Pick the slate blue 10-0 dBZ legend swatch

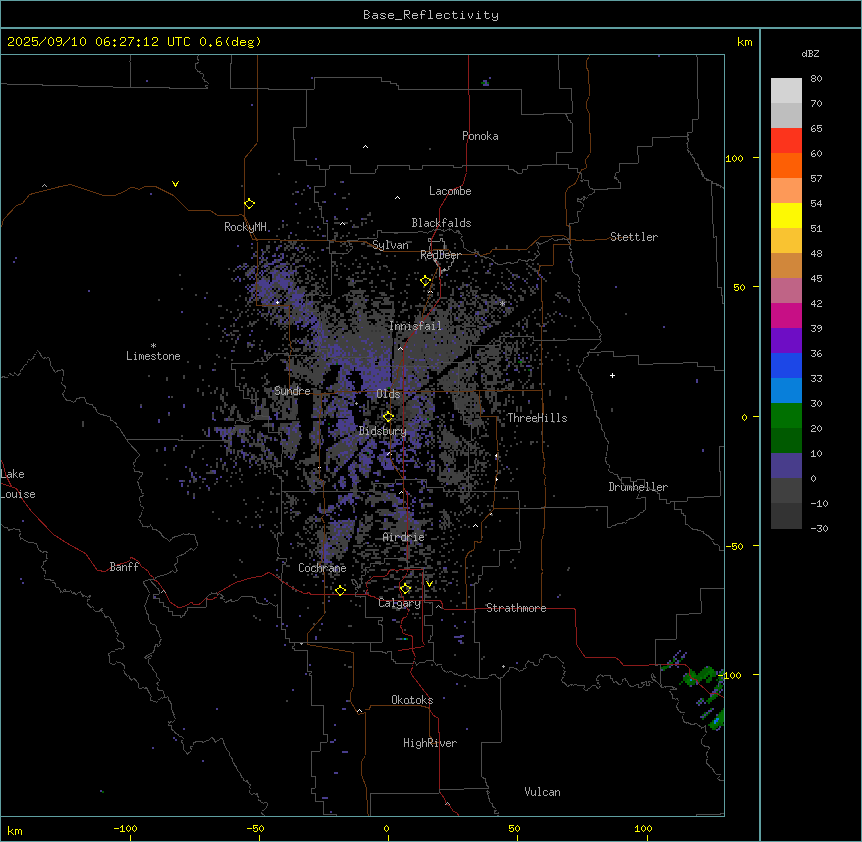click(786, 466)
